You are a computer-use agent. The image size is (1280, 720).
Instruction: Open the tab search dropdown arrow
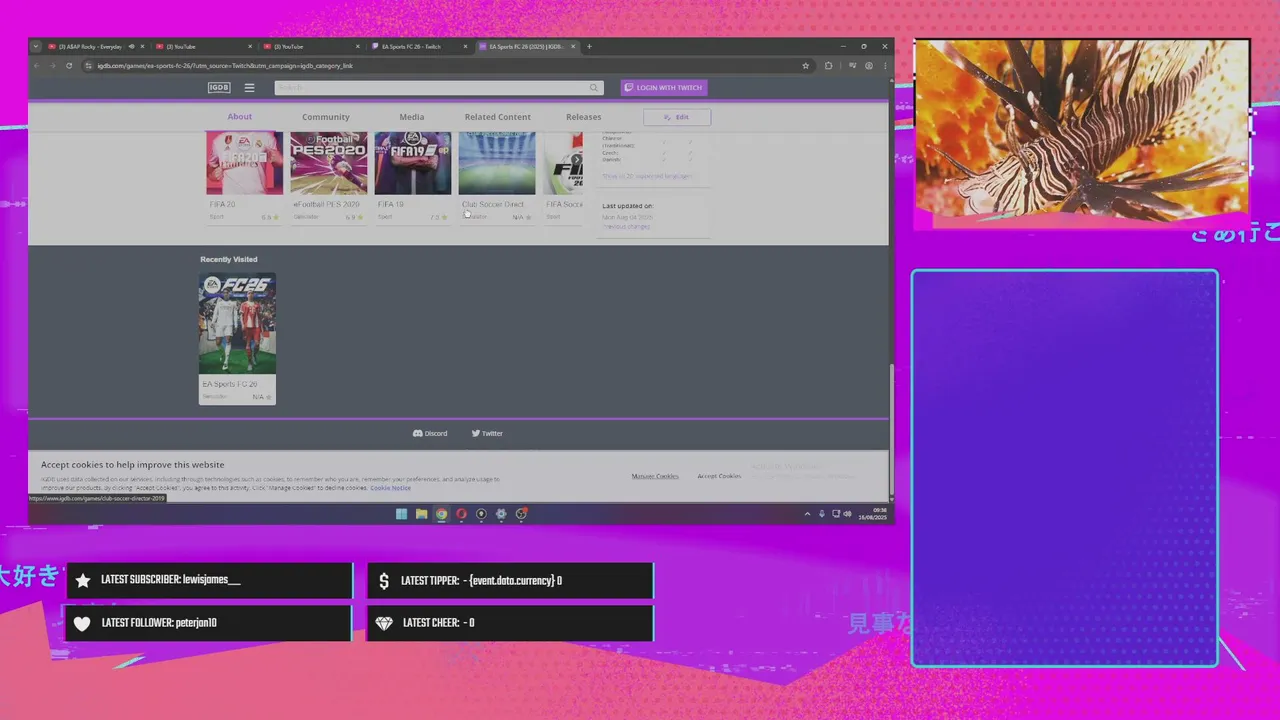pyautogui.click(x=36, y=46)
